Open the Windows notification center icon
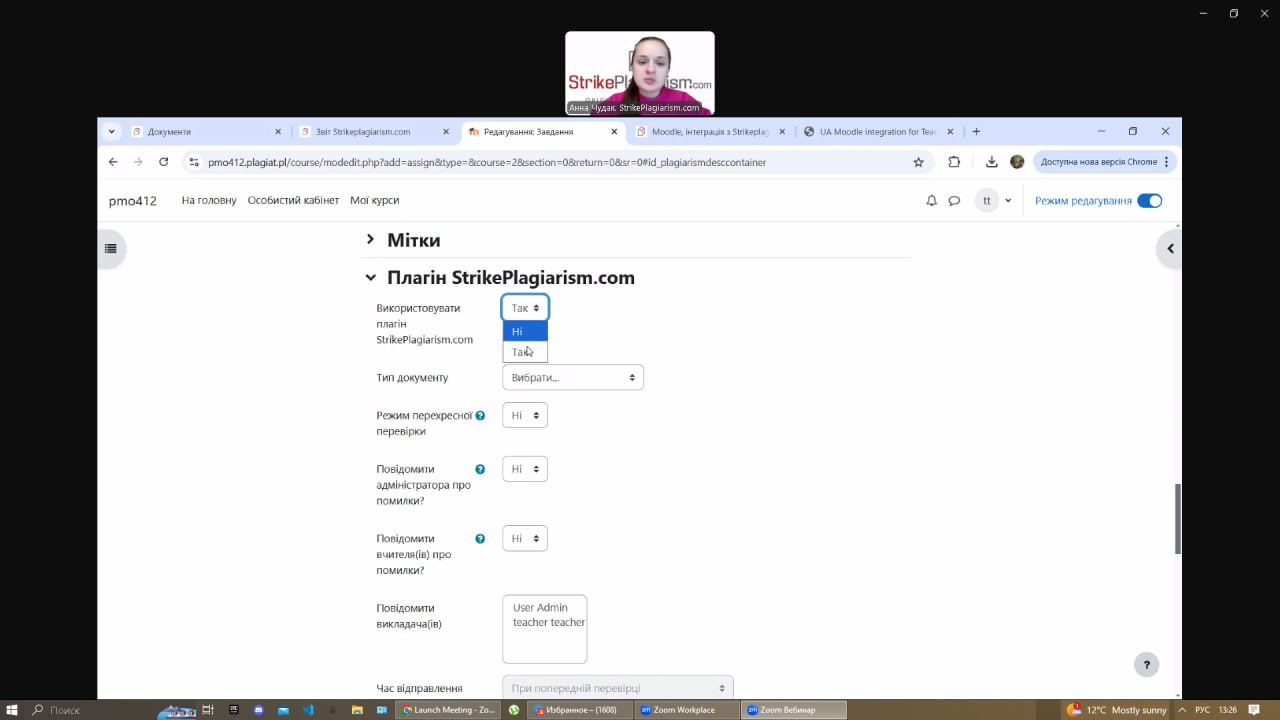The width and height of the screenshot is (1280, 720). pyautogui.click(x=1254, y=710)
